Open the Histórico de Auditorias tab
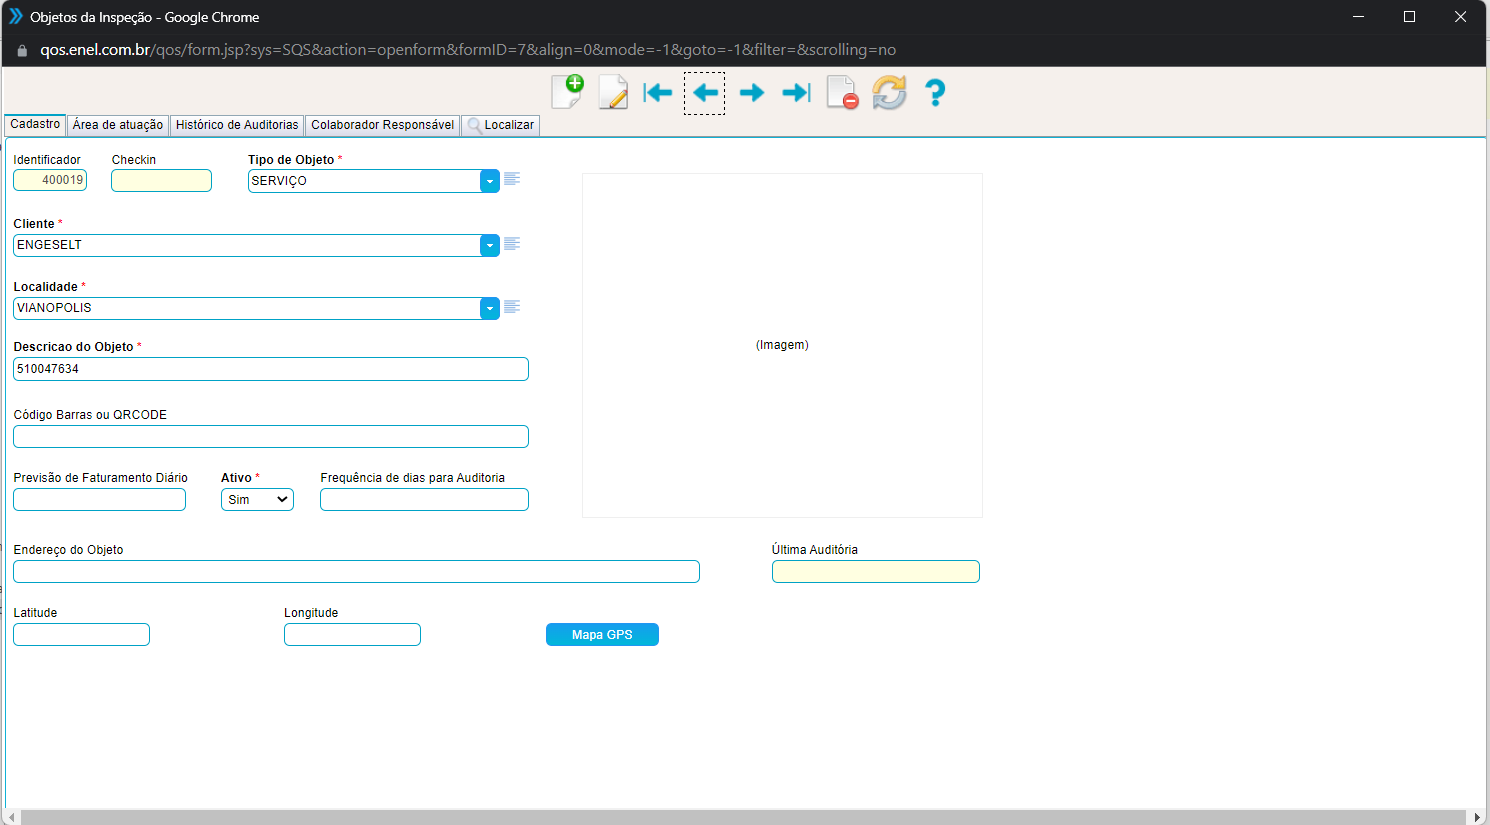 tap(237, 125)
